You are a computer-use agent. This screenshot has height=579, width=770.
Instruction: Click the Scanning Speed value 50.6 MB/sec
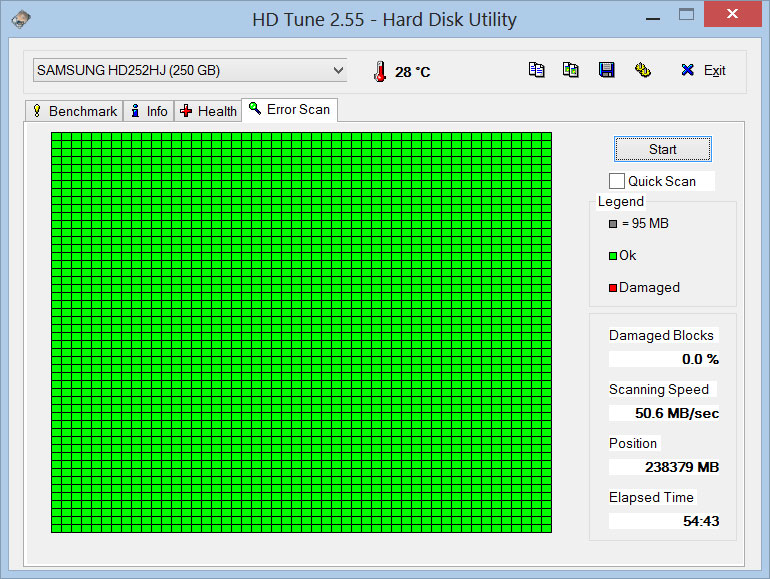[x=664, y=413]
